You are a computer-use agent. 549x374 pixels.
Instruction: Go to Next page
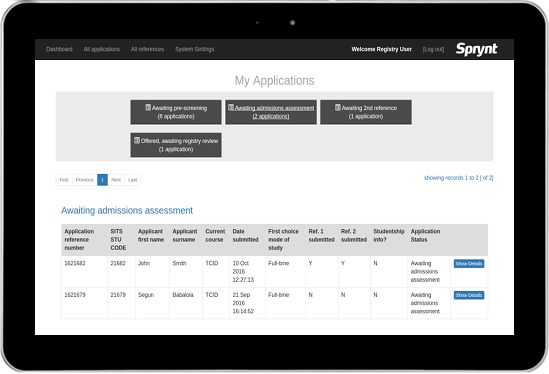point(116,180)
